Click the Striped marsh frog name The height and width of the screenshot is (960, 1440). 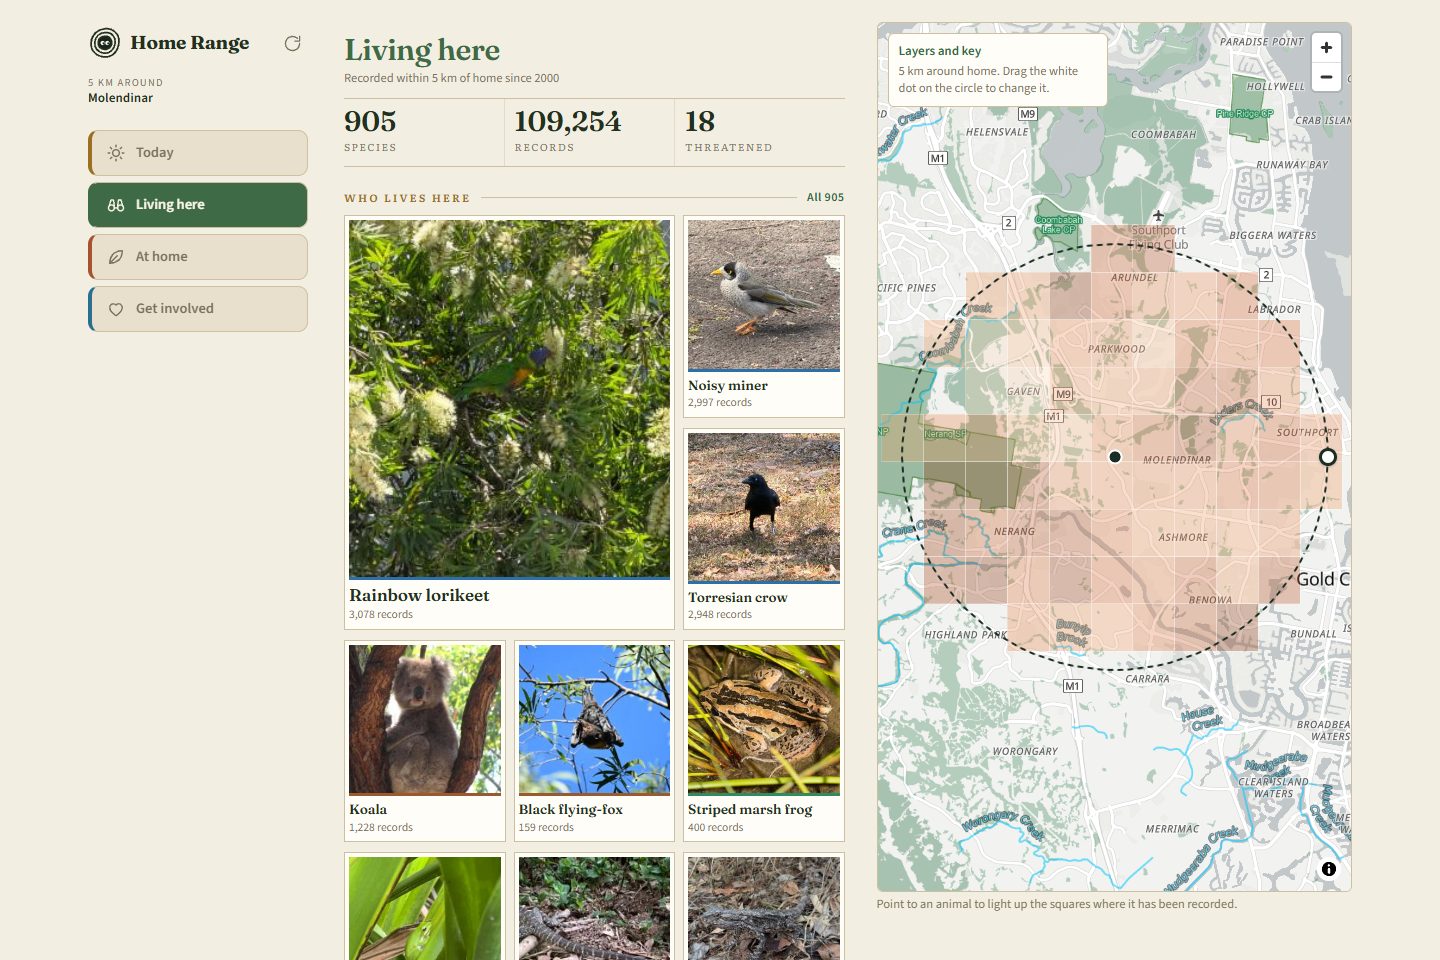pyautogui.click(x=750, y=809)
